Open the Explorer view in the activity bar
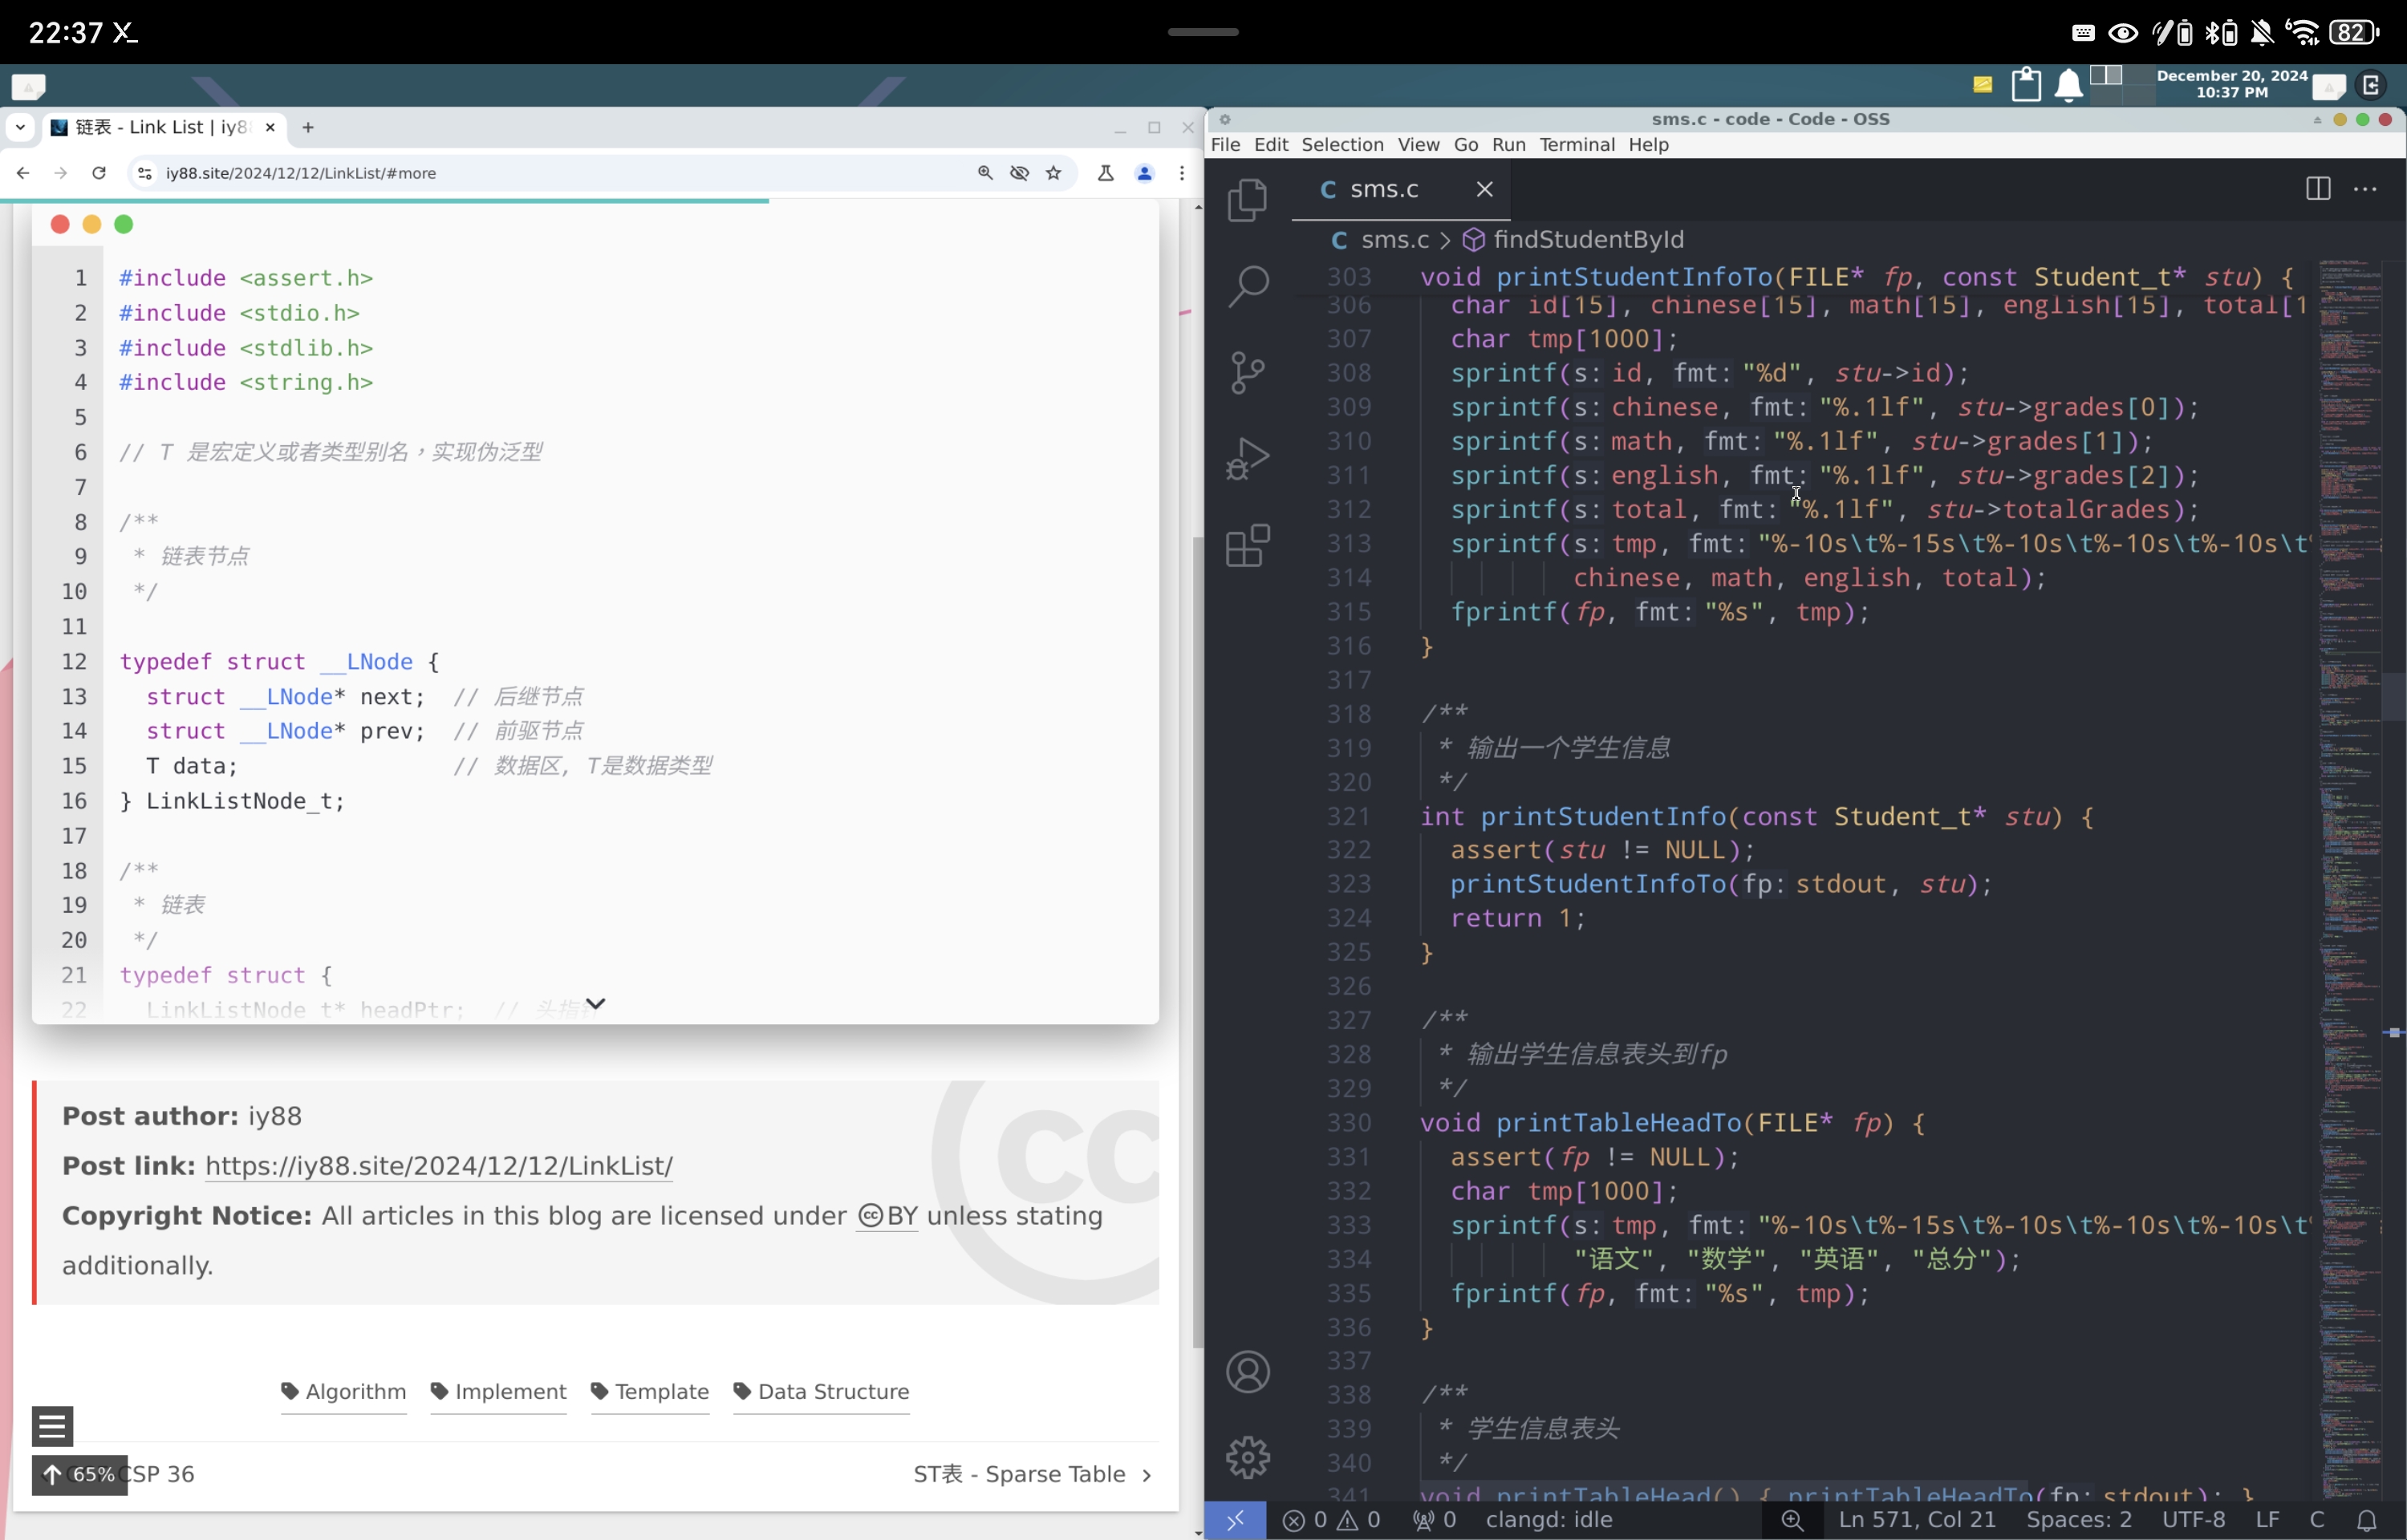2407x1540 pixels. tap(1247, 200)
